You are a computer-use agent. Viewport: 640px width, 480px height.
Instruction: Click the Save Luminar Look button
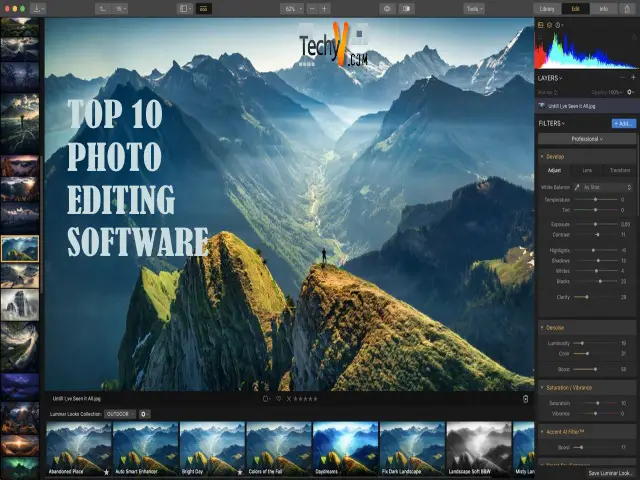[611, 473]
